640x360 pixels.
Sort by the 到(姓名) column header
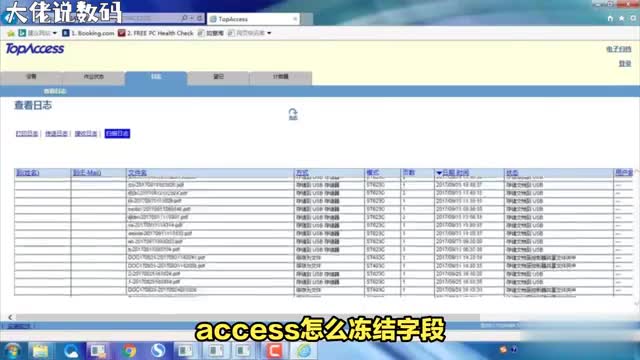coord(27,173)
